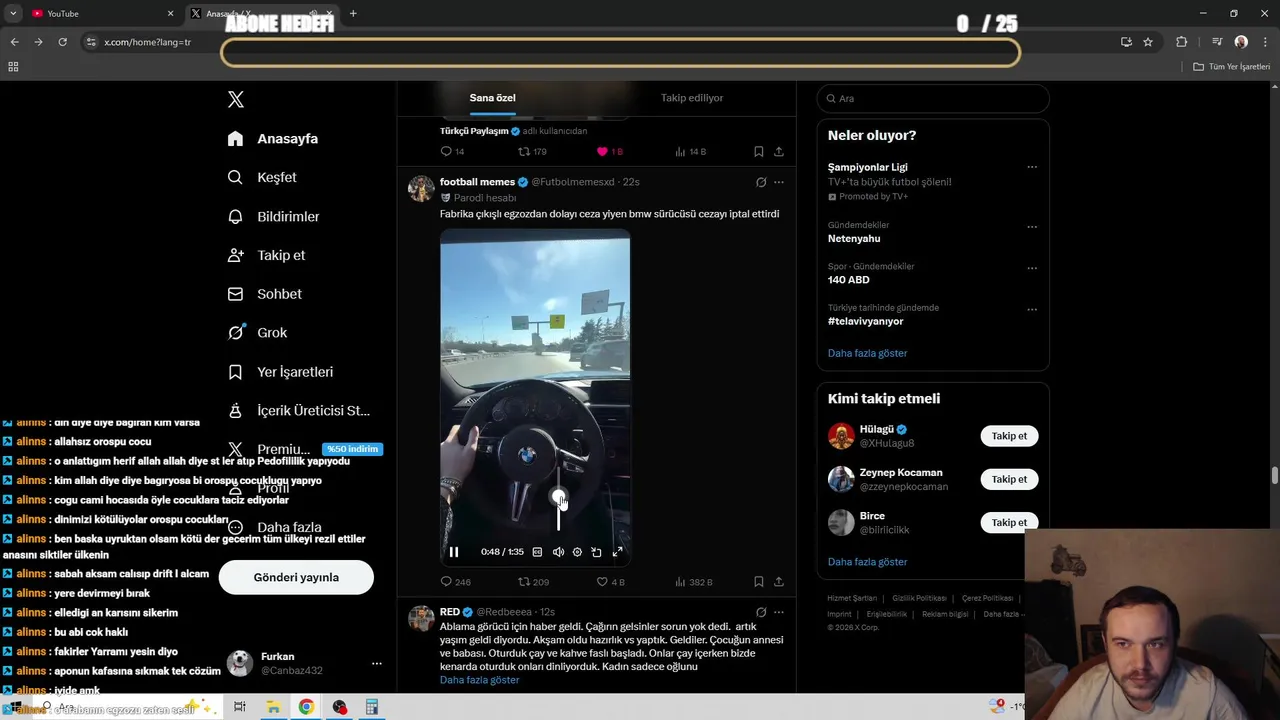Bookmark the football memes post
Screen dimensions: 1280x720
759,581
